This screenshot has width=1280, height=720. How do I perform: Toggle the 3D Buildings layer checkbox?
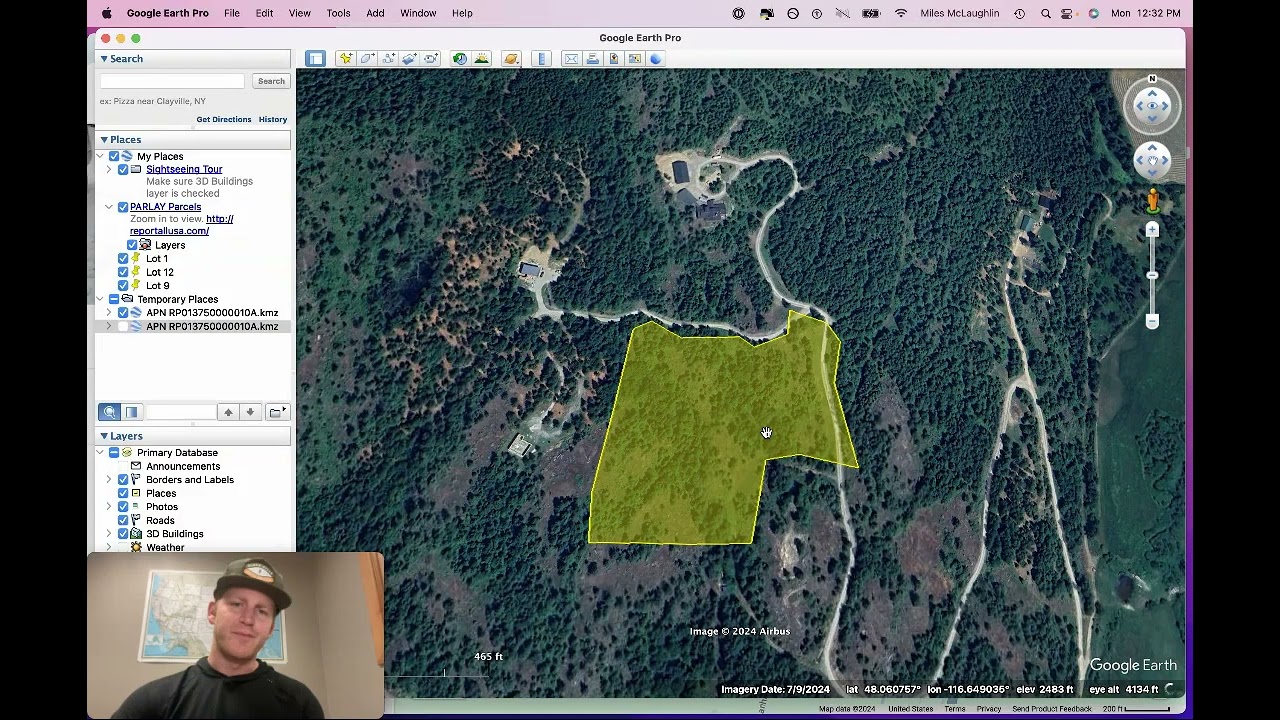(123, 534)
